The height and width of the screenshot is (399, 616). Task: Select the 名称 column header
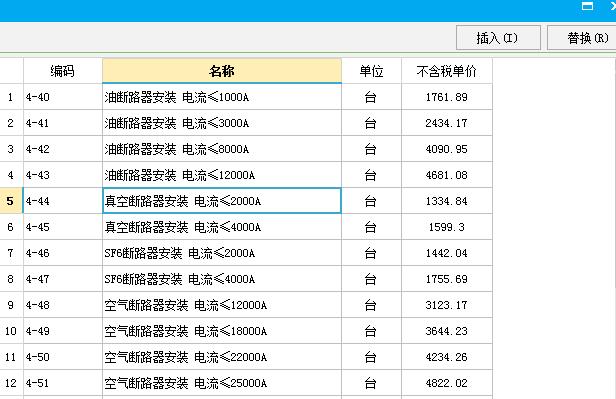(x=222, y=71)
